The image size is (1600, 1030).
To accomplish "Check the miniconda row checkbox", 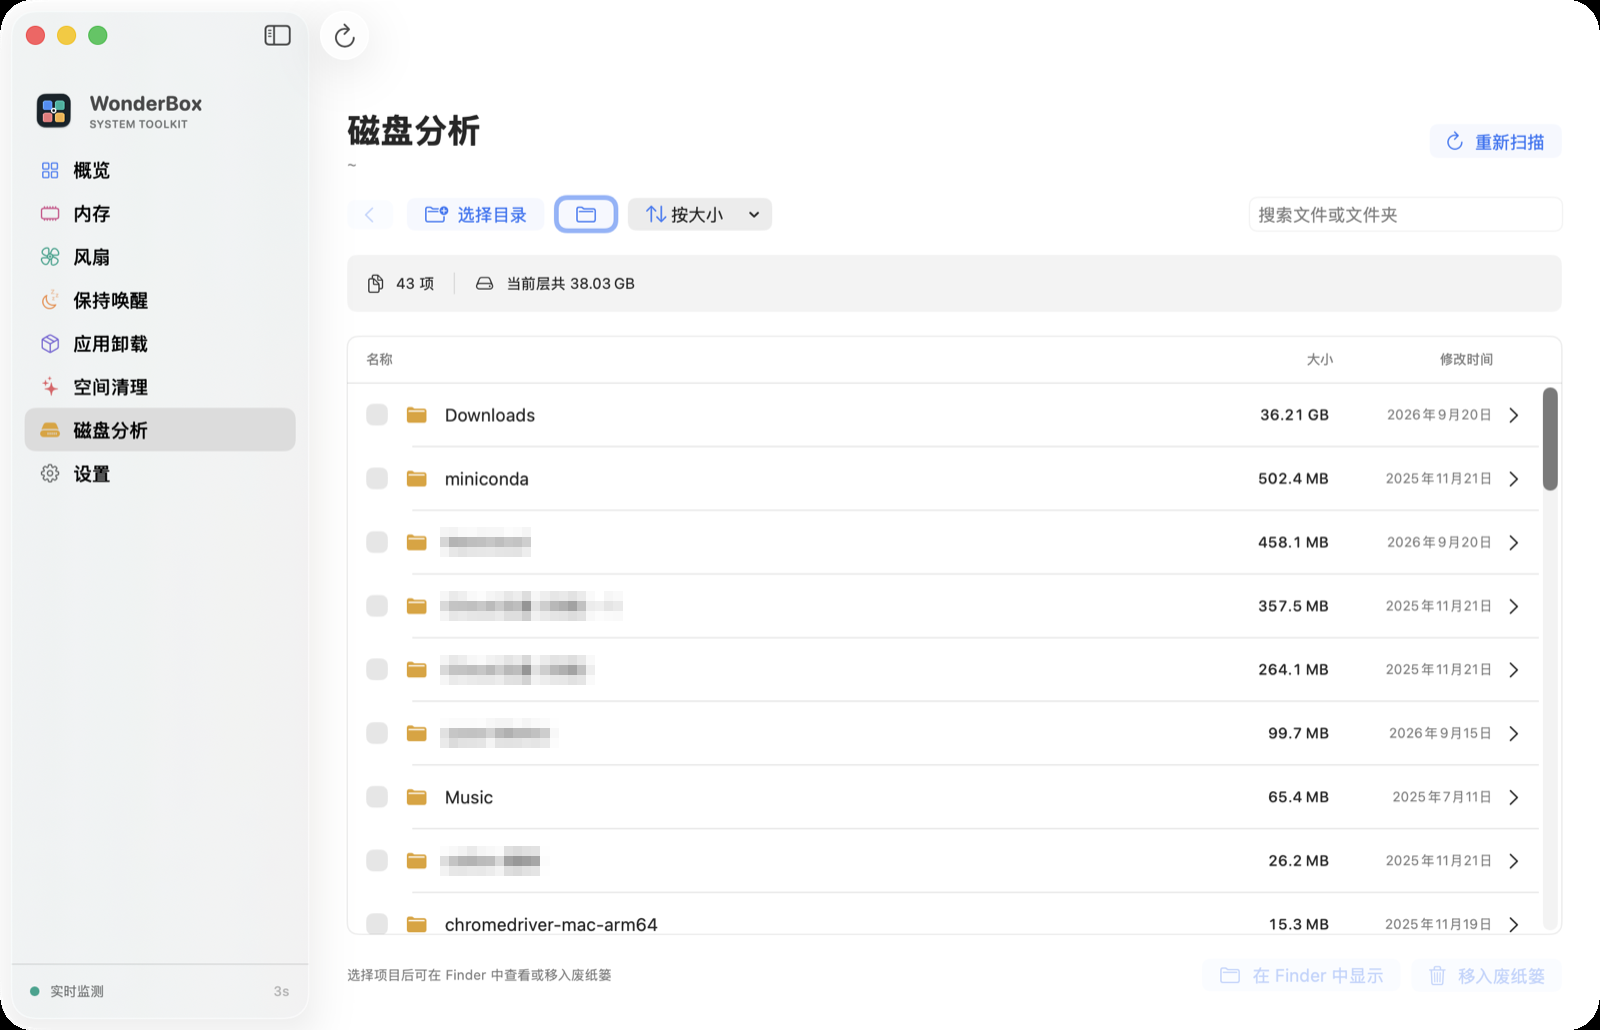I will click(377, 479).
